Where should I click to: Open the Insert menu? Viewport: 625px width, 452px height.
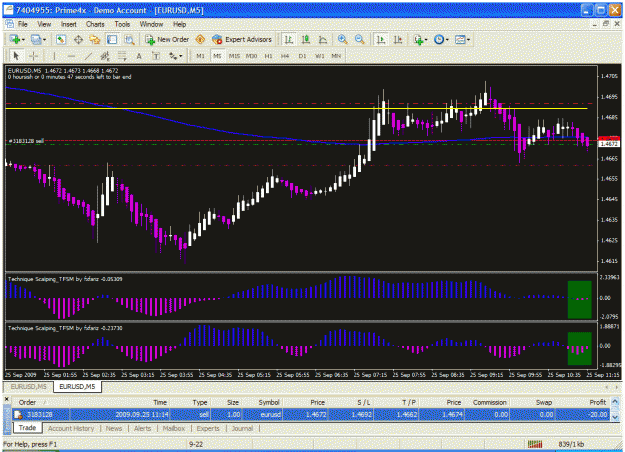point(69,24)
